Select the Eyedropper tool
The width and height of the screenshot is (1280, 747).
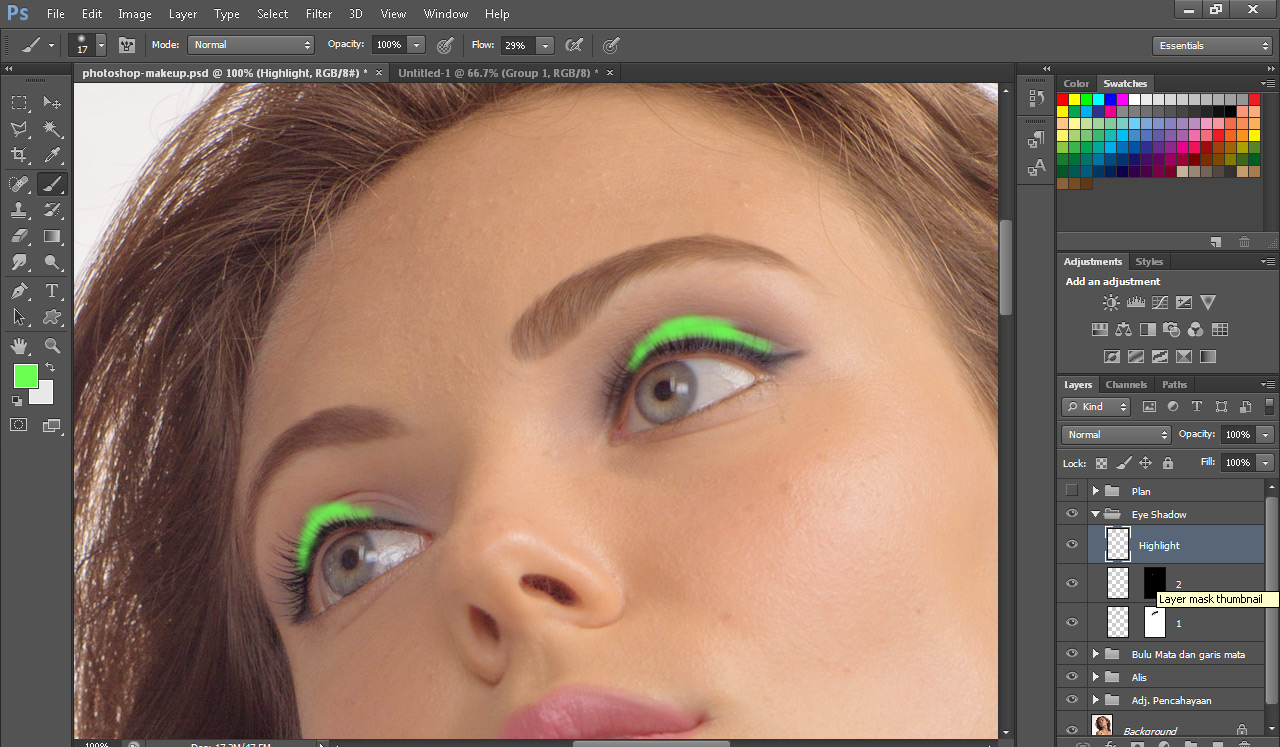(x=52, y=155)
